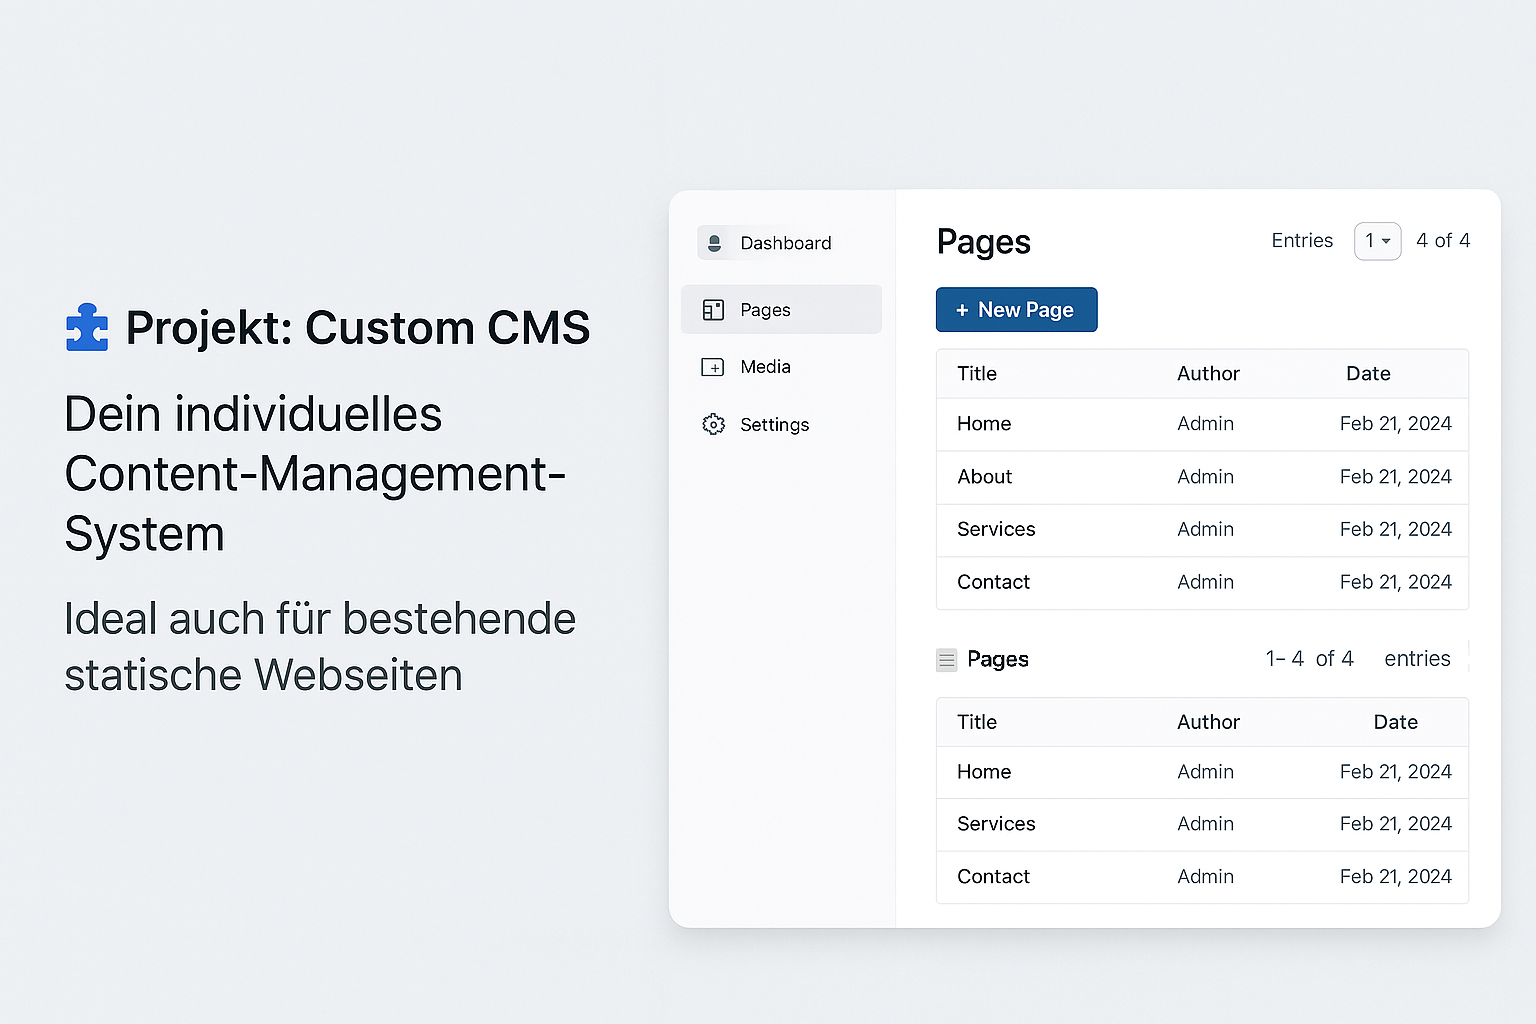This screenshot has height=1024, width=1536.
Task: Click the Dashboard person icon in sidebar
Action: pos(715,243)
